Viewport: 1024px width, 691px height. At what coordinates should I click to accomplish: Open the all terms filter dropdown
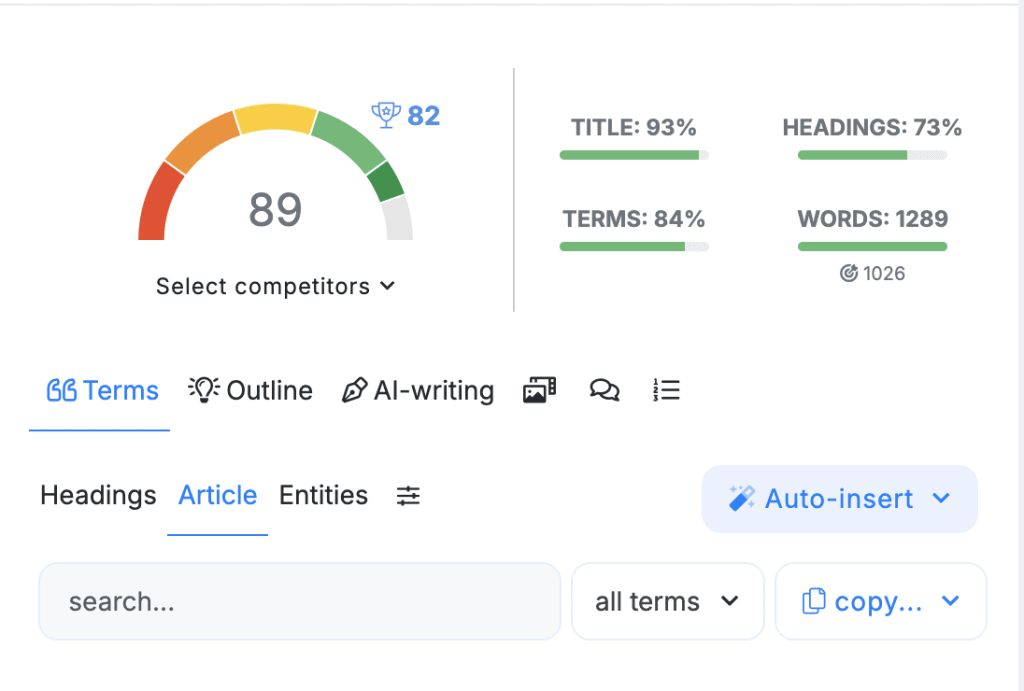667,601
